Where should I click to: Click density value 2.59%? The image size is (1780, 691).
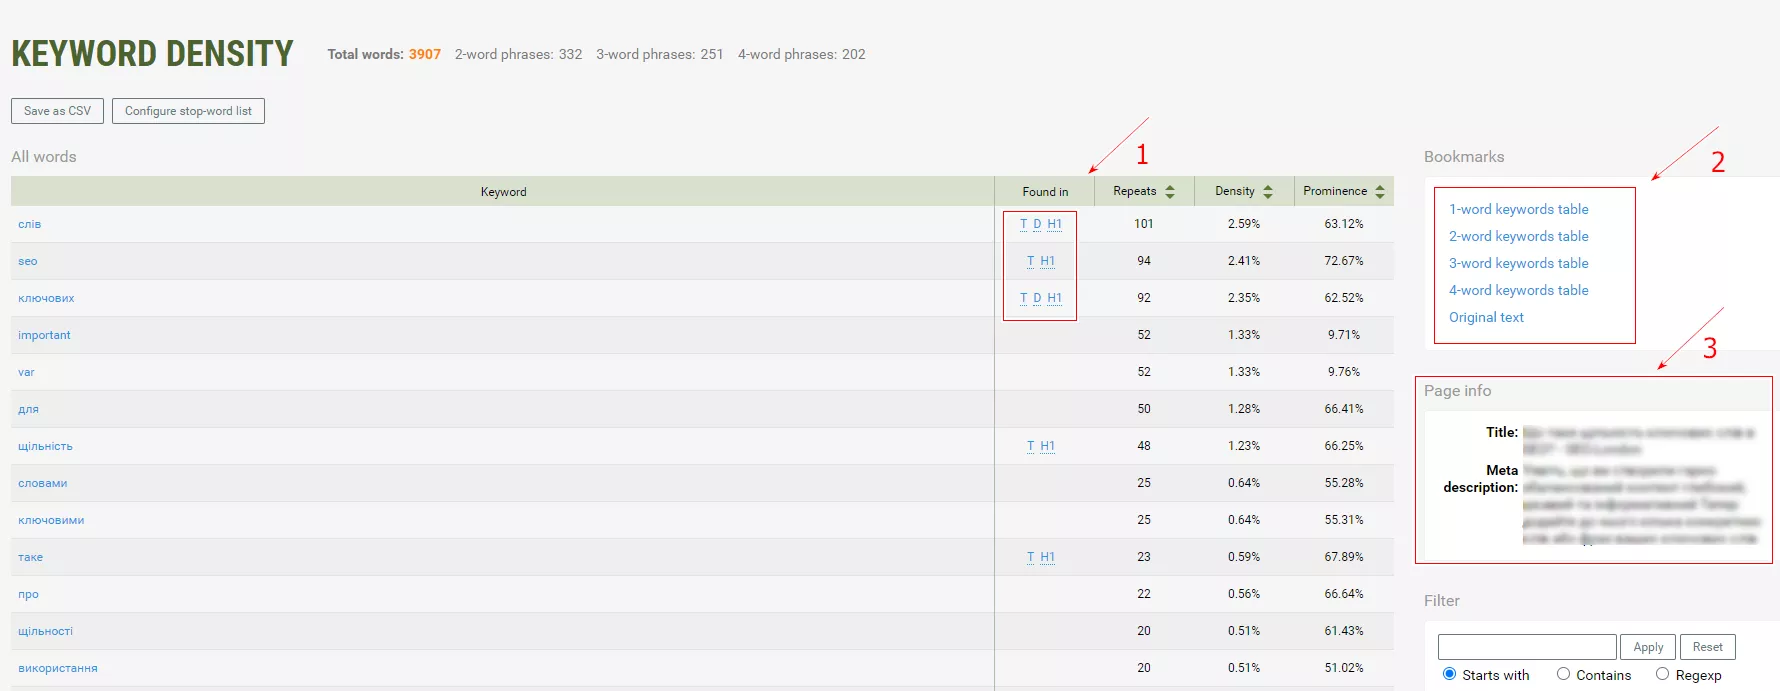(1244, 224)
